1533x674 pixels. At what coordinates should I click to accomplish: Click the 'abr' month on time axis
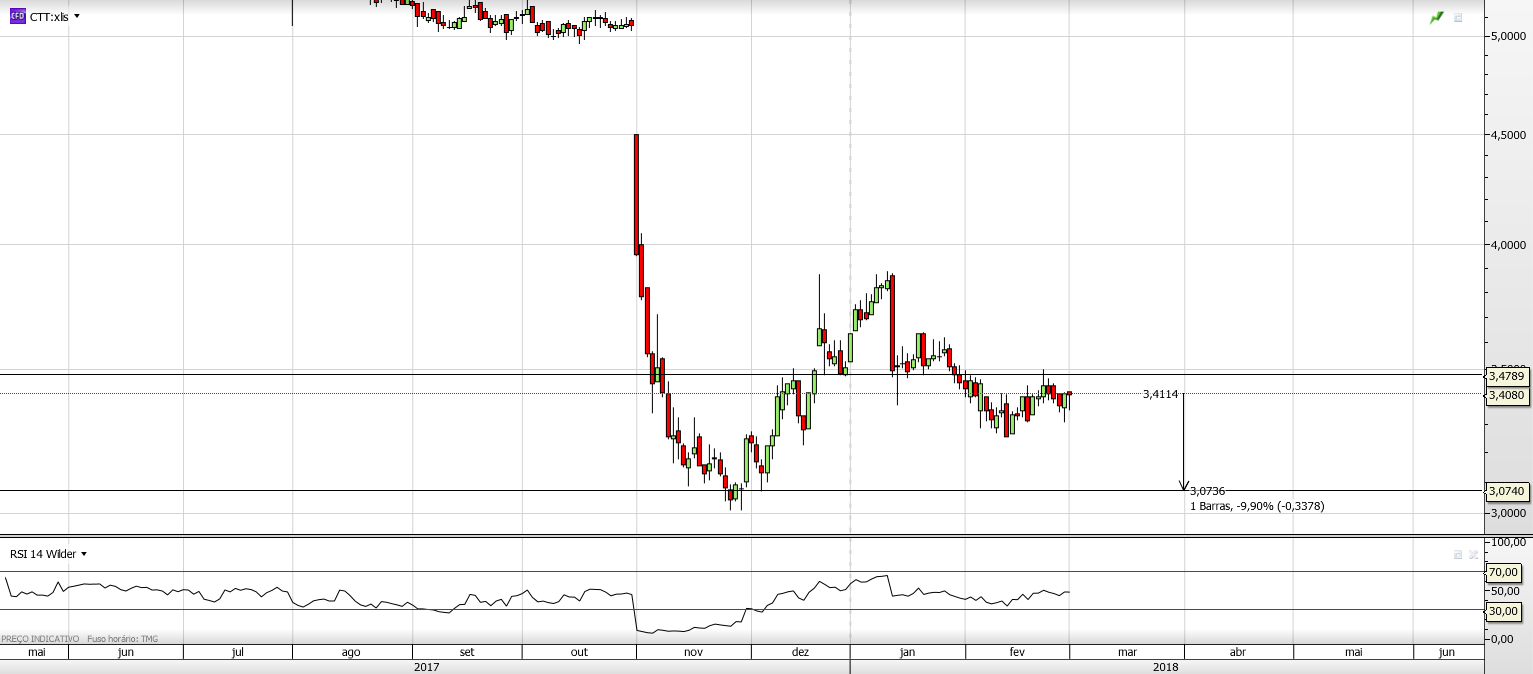tap(1237, 652)
